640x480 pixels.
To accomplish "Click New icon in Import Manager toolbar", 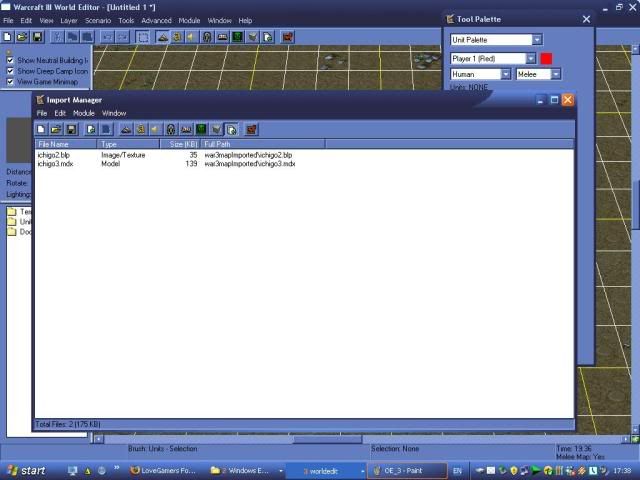I will click(41, 129).
